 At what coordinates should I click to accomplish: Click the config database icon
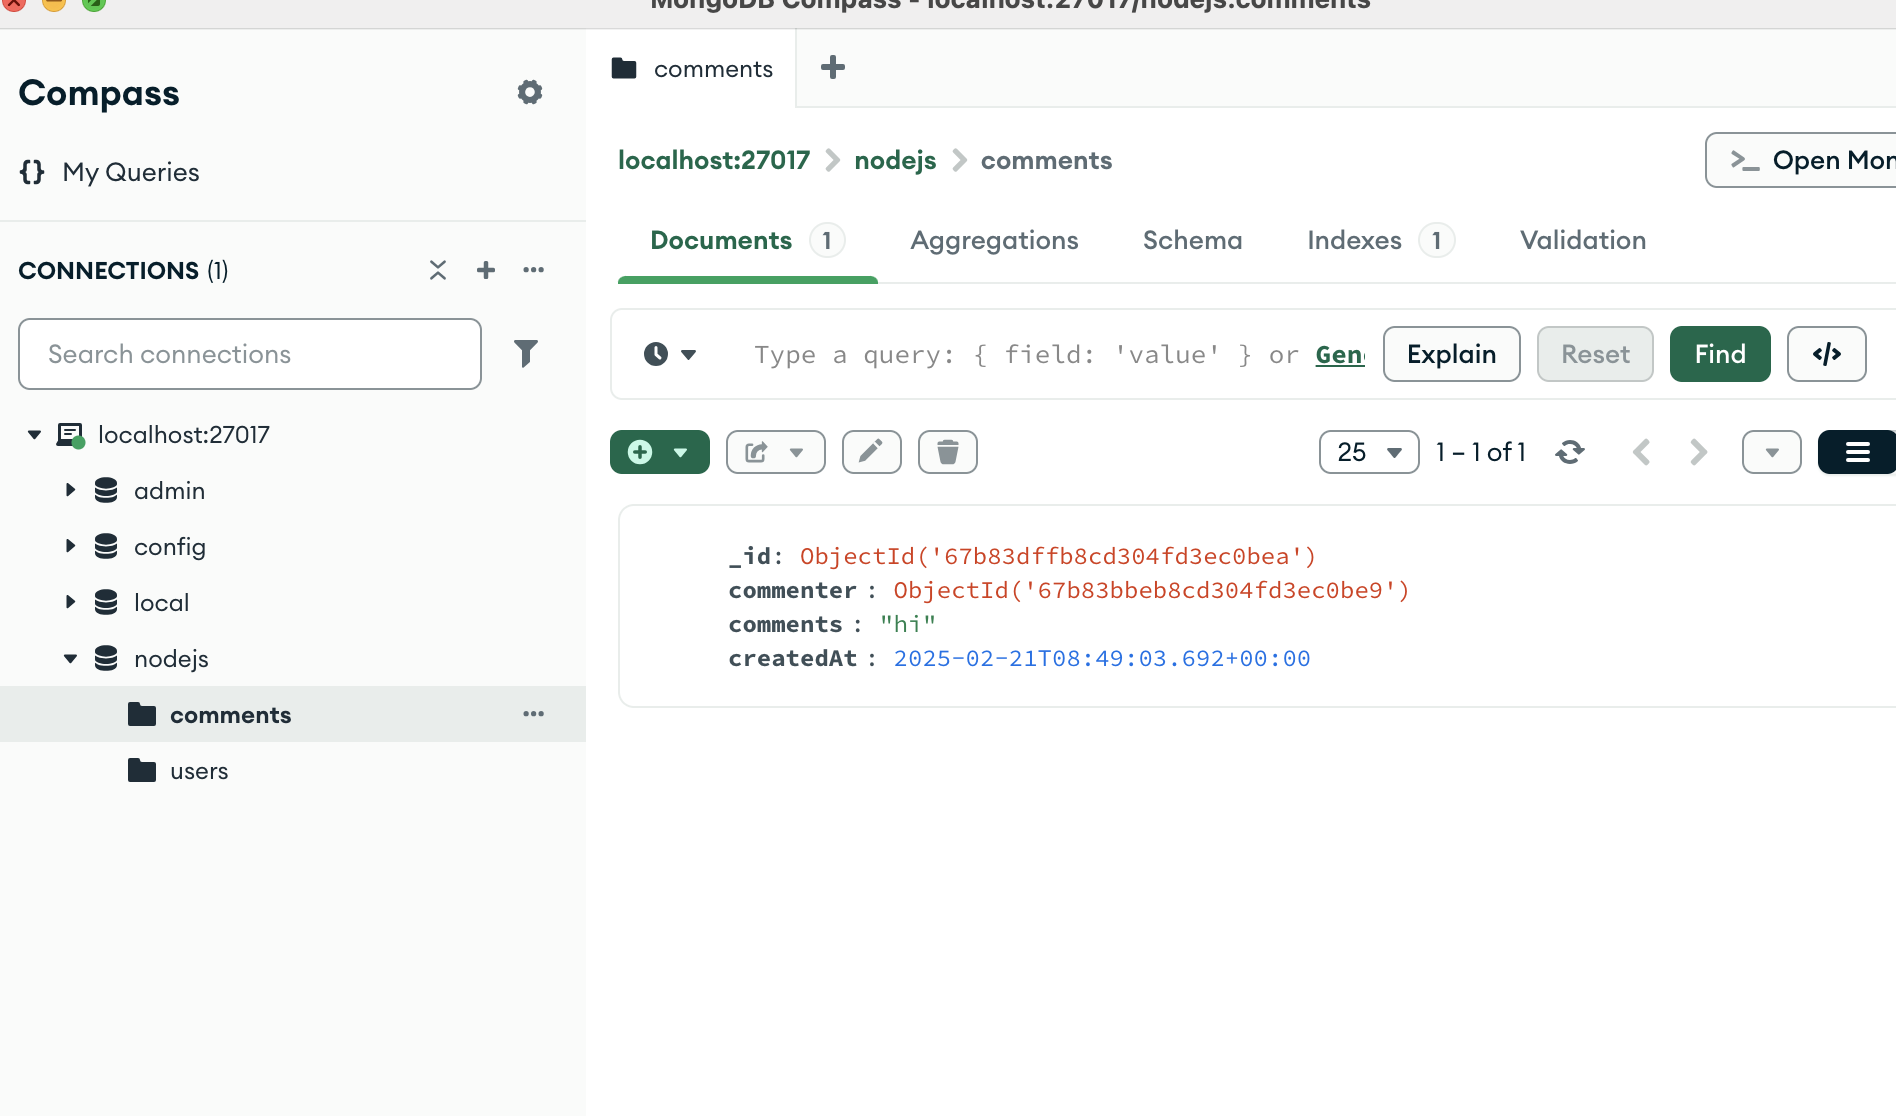coord(106,546)
